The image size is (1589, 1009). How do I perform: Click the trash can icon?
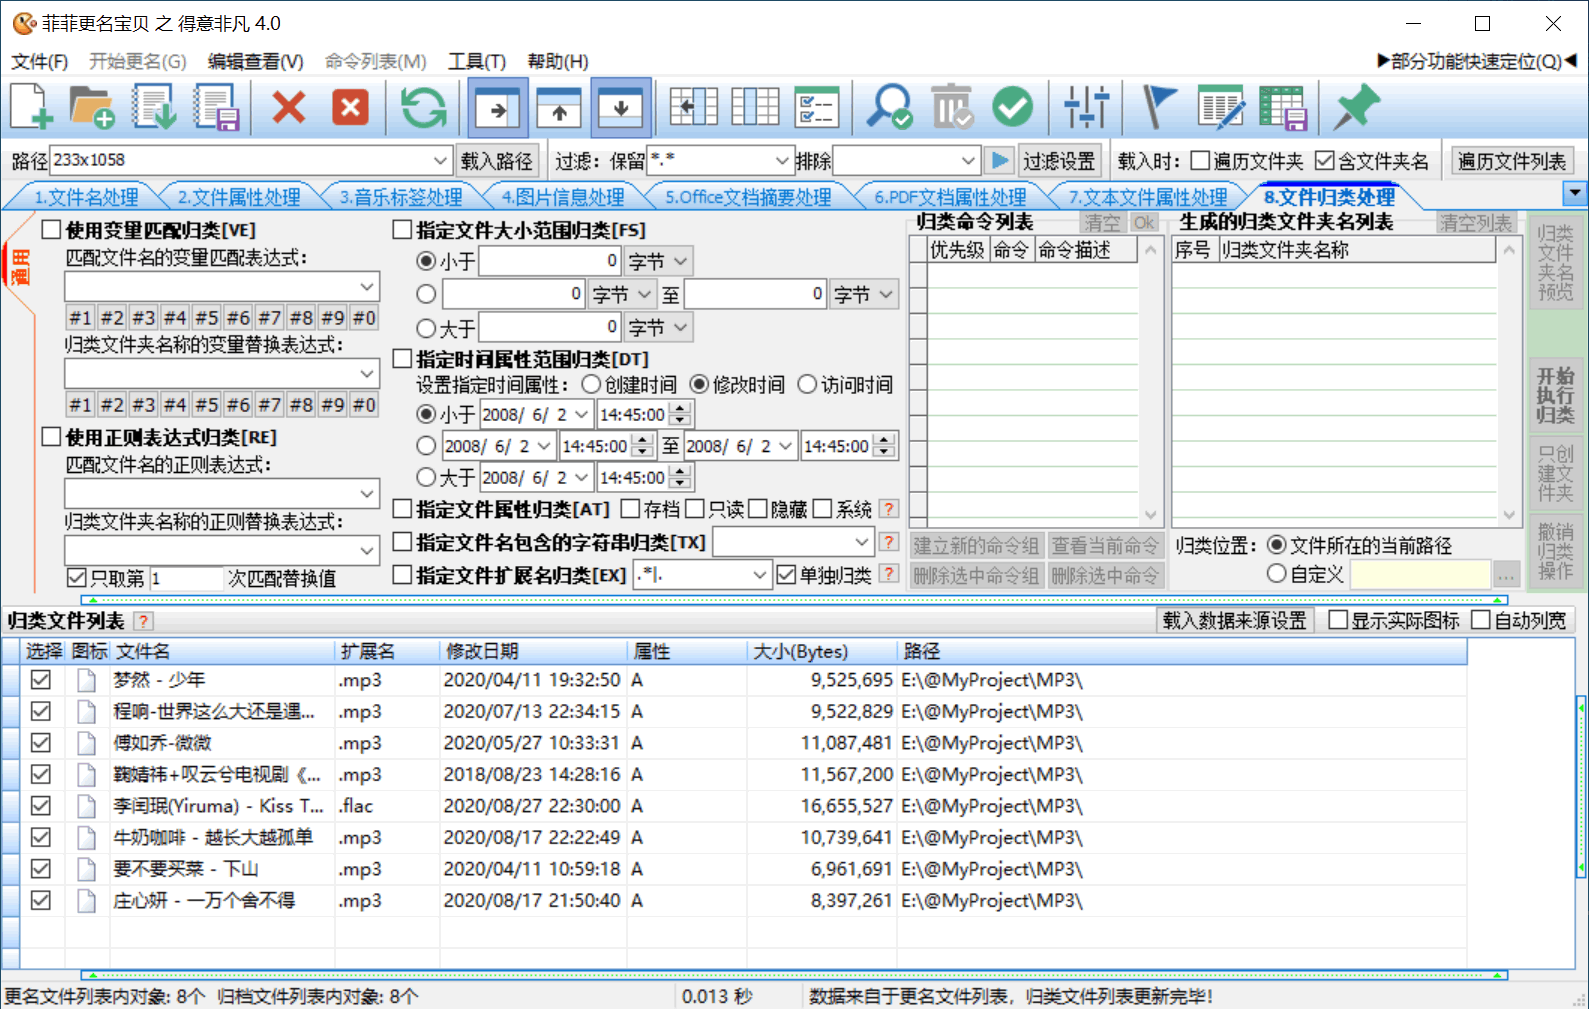951,107
